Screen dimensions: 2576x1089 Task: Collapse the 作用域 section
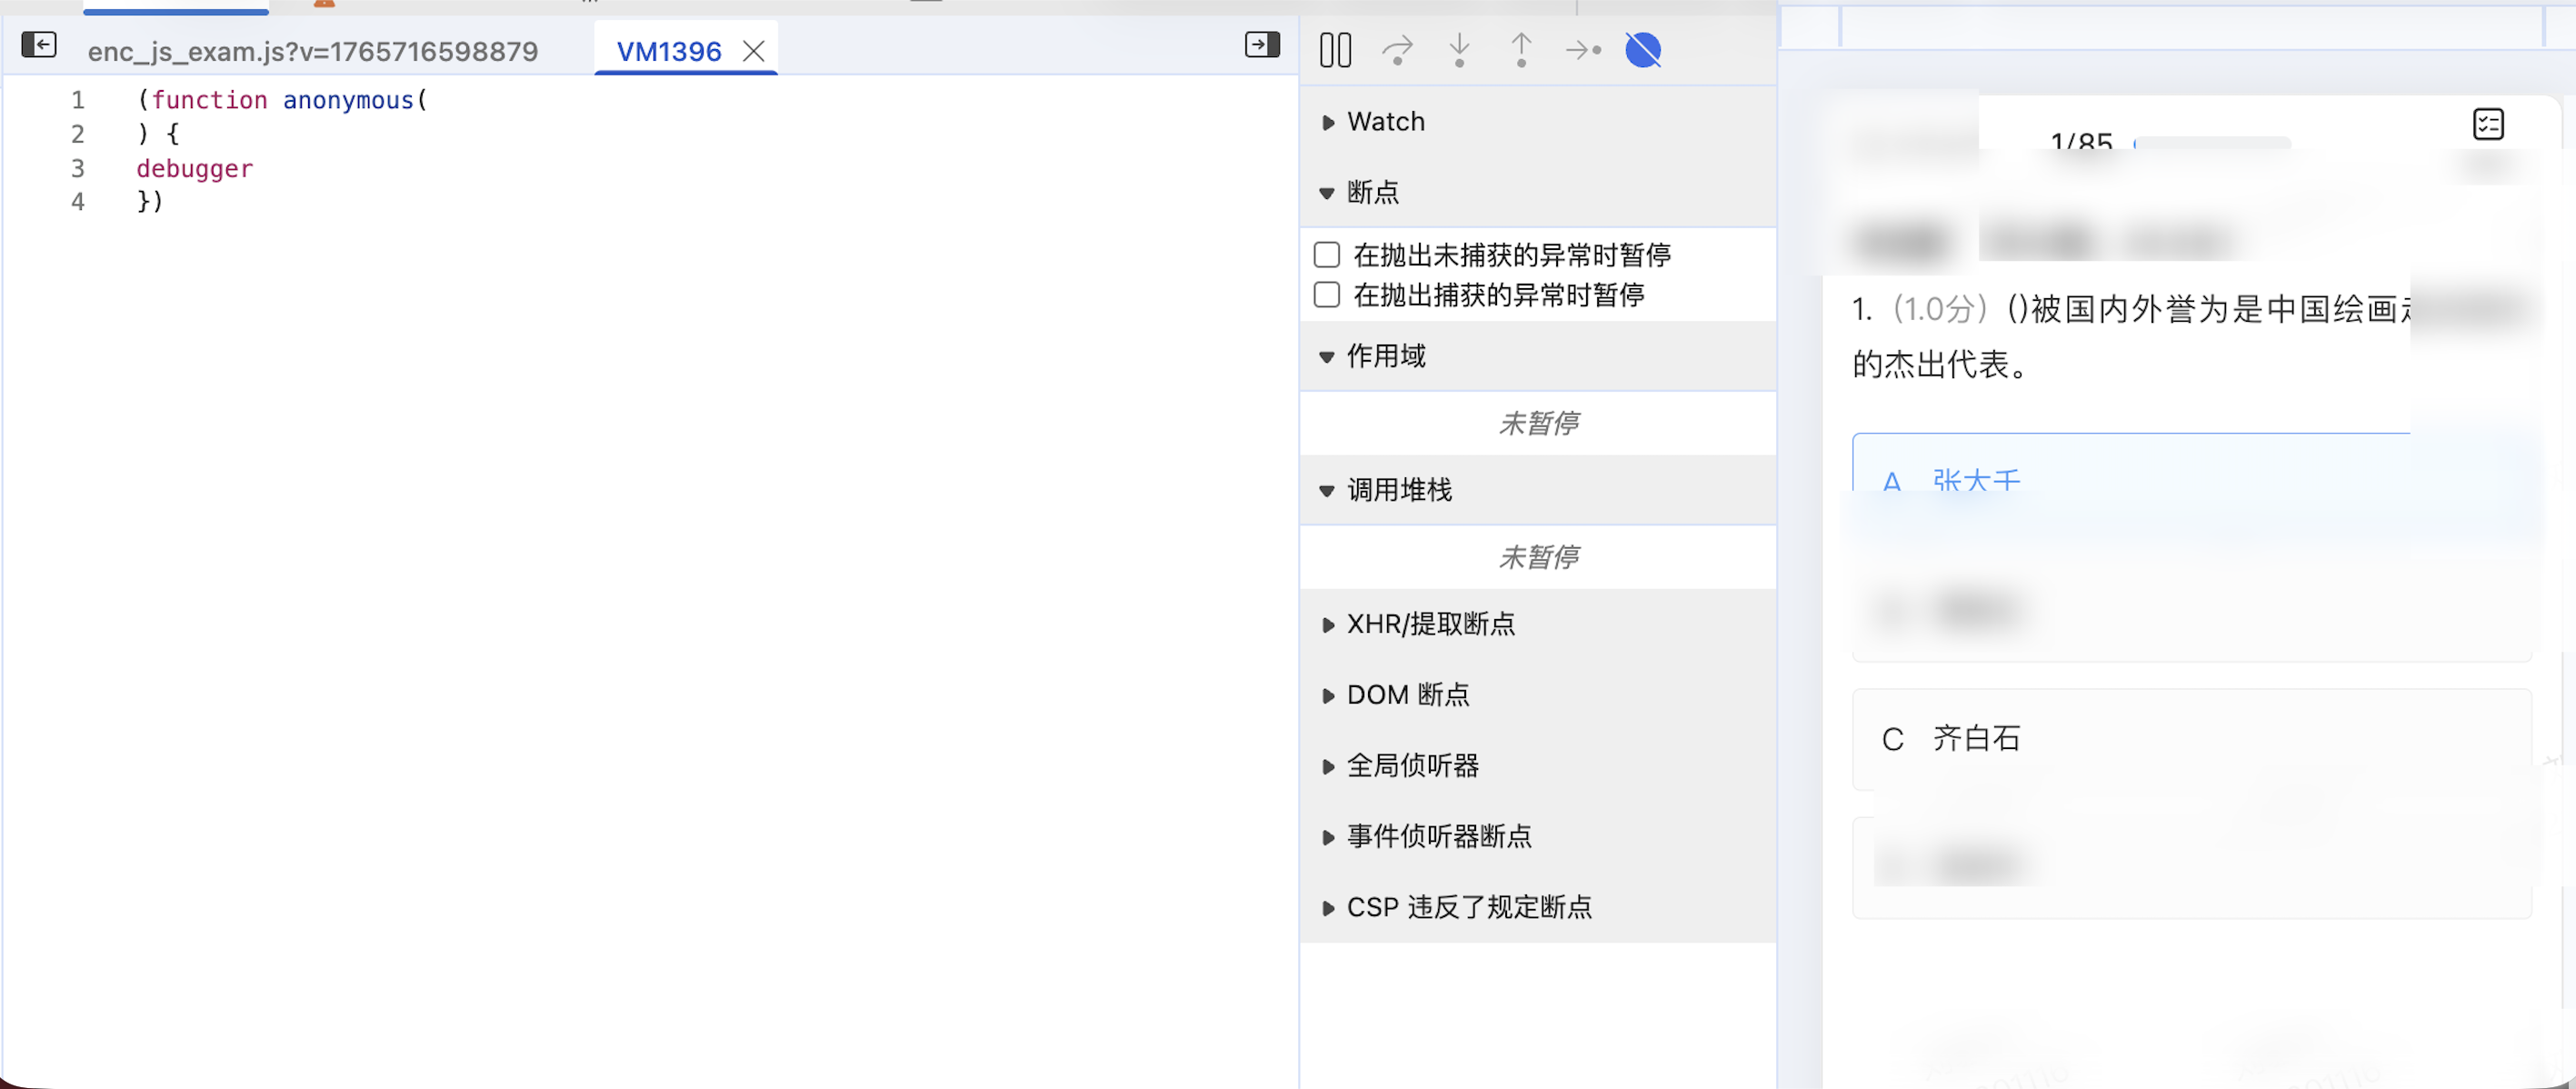(1538, 356)
